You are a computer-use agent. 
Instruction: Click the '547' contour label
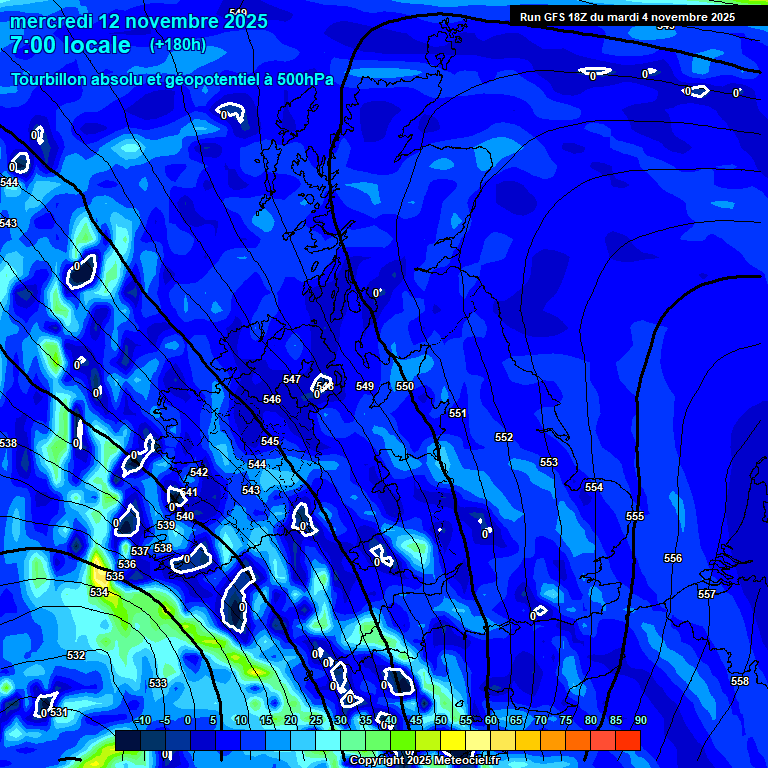pyautogui.click(x=292, y=379)
